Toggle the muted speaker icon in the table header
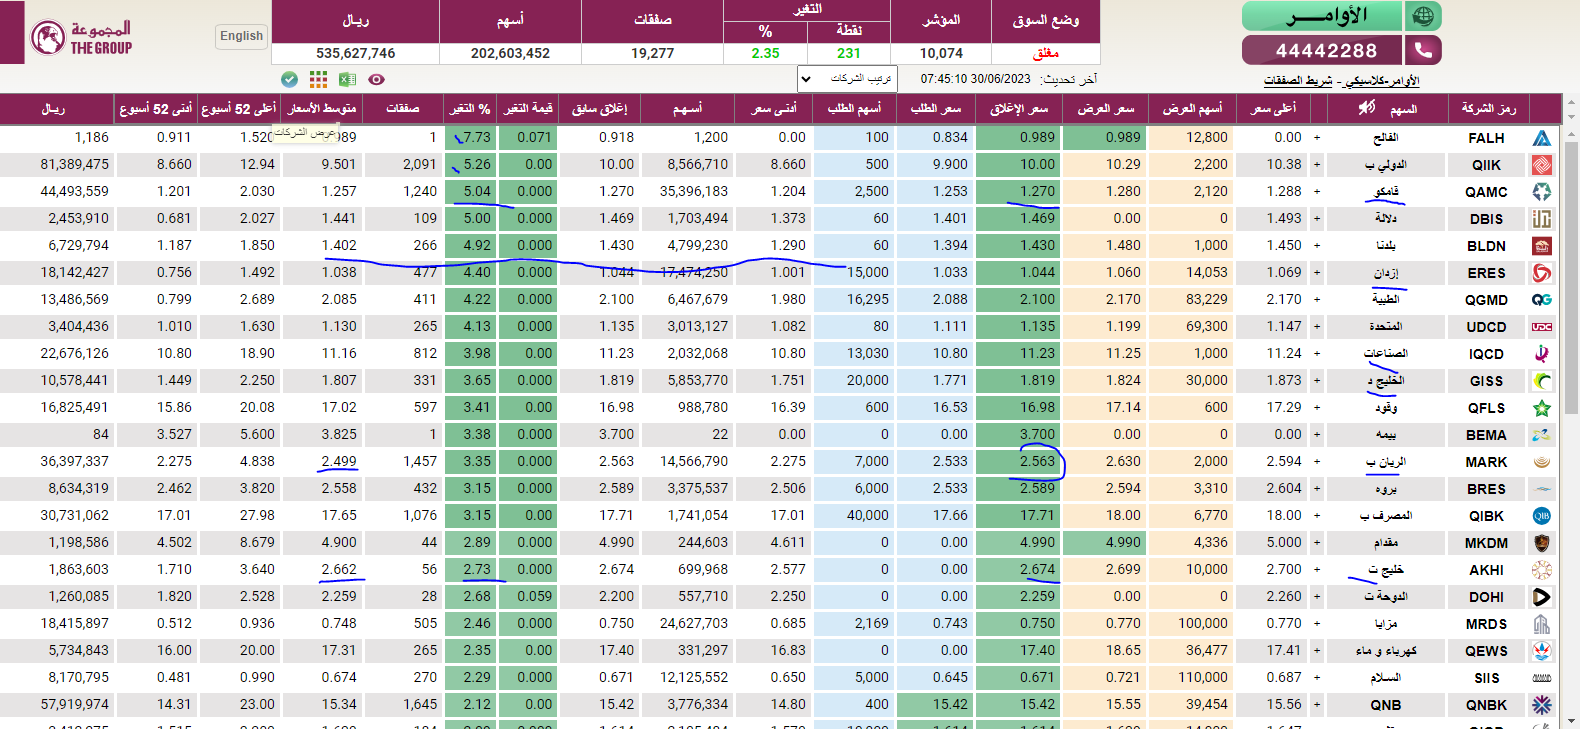 1366,107
